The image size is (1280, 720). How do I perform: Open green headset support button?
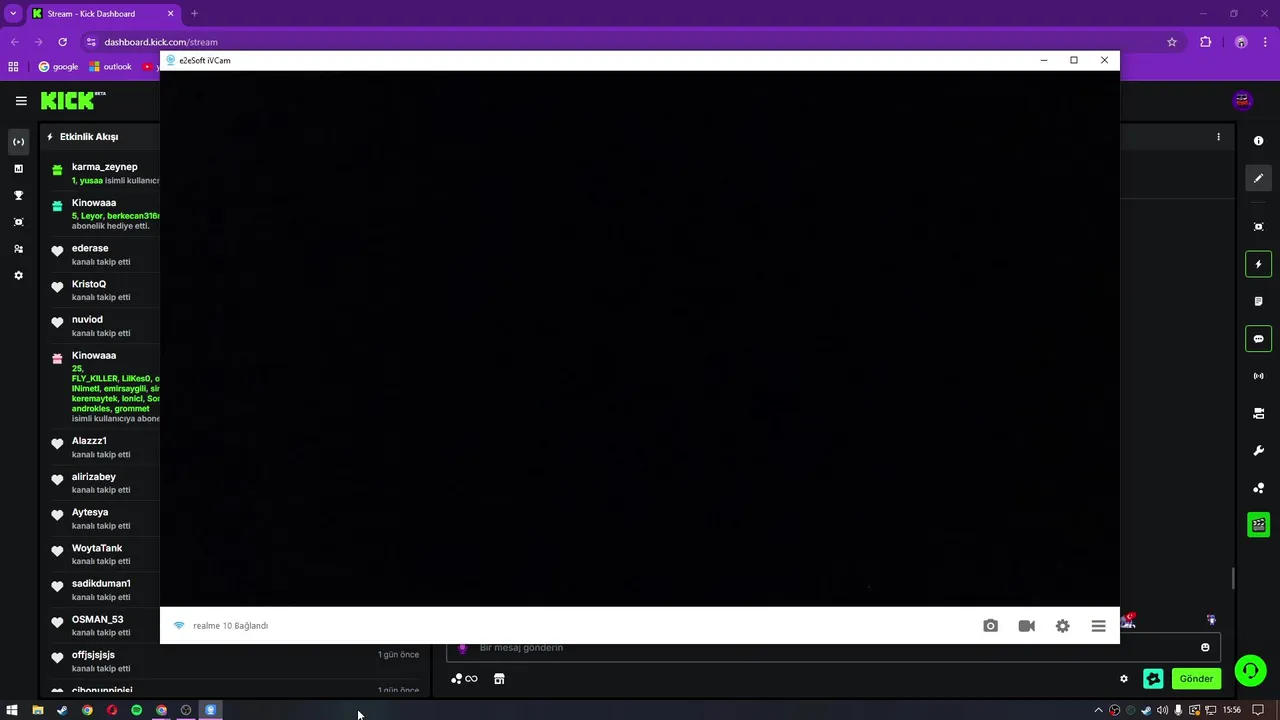tap(1250, 671)
